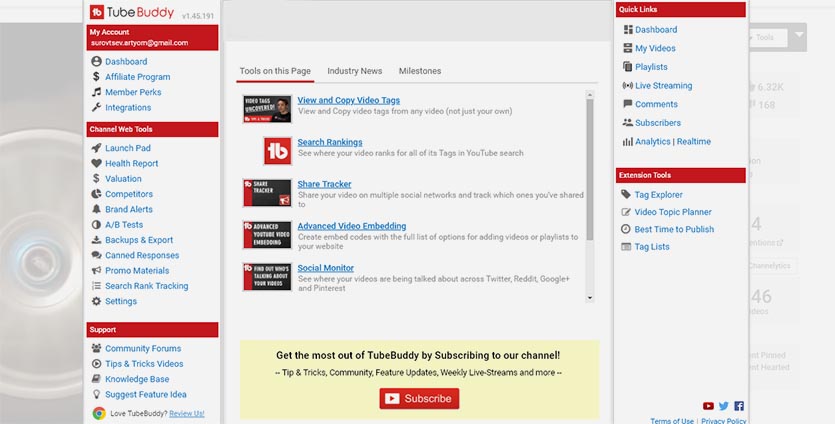Click the Backups & Export download icon
Image resolution: width=835 pixels, height=424 pixels.
[x=96, y=240]
